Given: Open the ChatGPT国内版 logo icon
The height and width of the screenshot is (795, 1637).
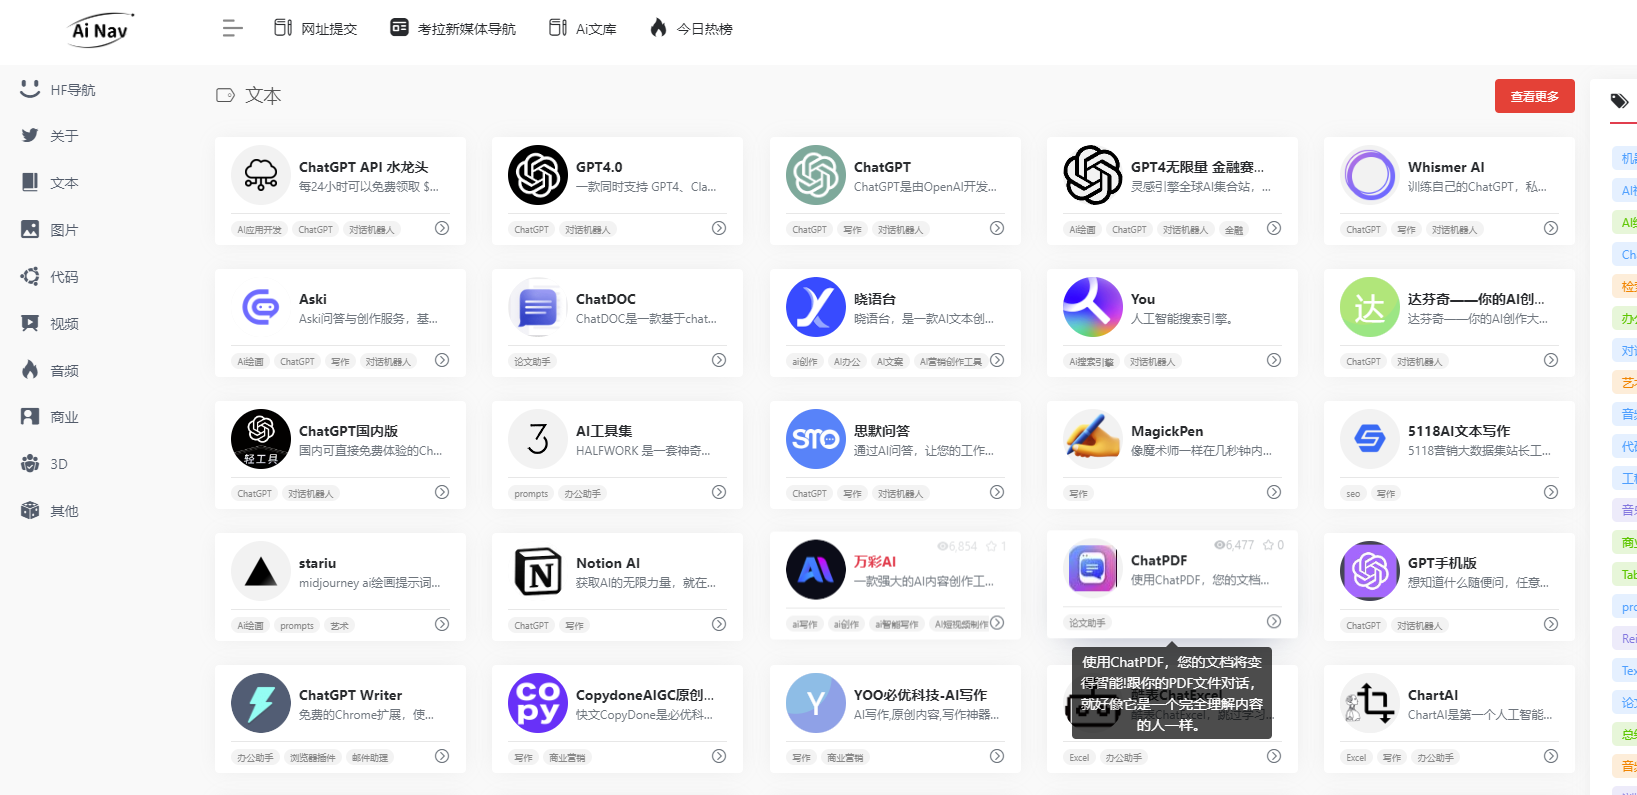Looking at the screenshot, I should coord(261,439).
